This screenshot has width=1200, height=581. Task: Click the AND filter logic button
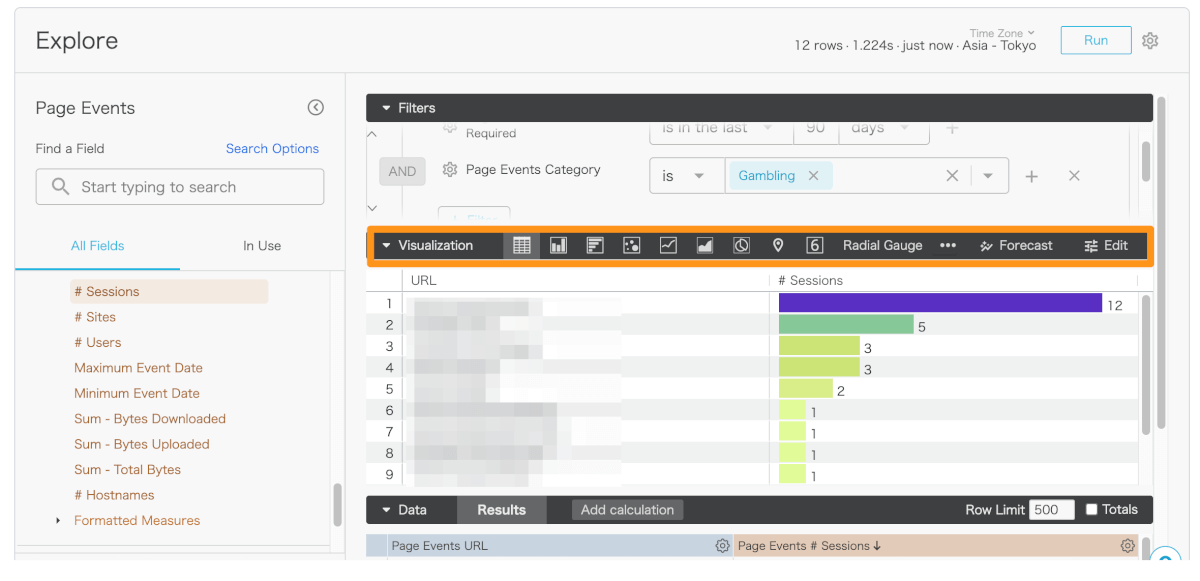tap(402, 171)
